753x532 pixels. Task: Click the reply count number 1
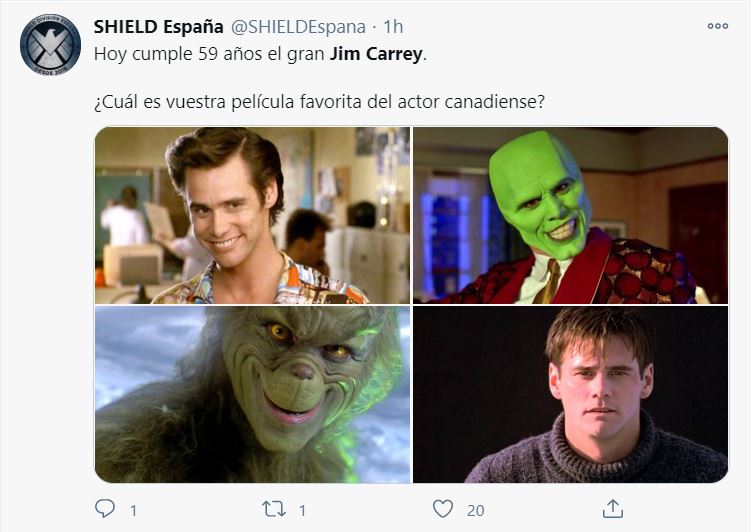click(x=134, y=510)
